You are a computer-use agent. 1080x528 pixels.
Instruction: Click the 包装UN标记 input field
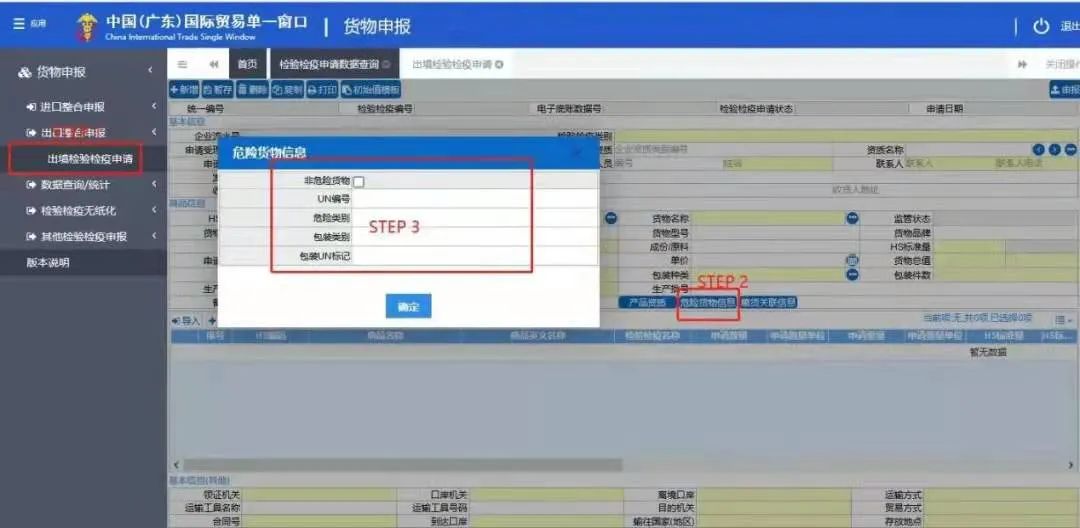(474, 255)
